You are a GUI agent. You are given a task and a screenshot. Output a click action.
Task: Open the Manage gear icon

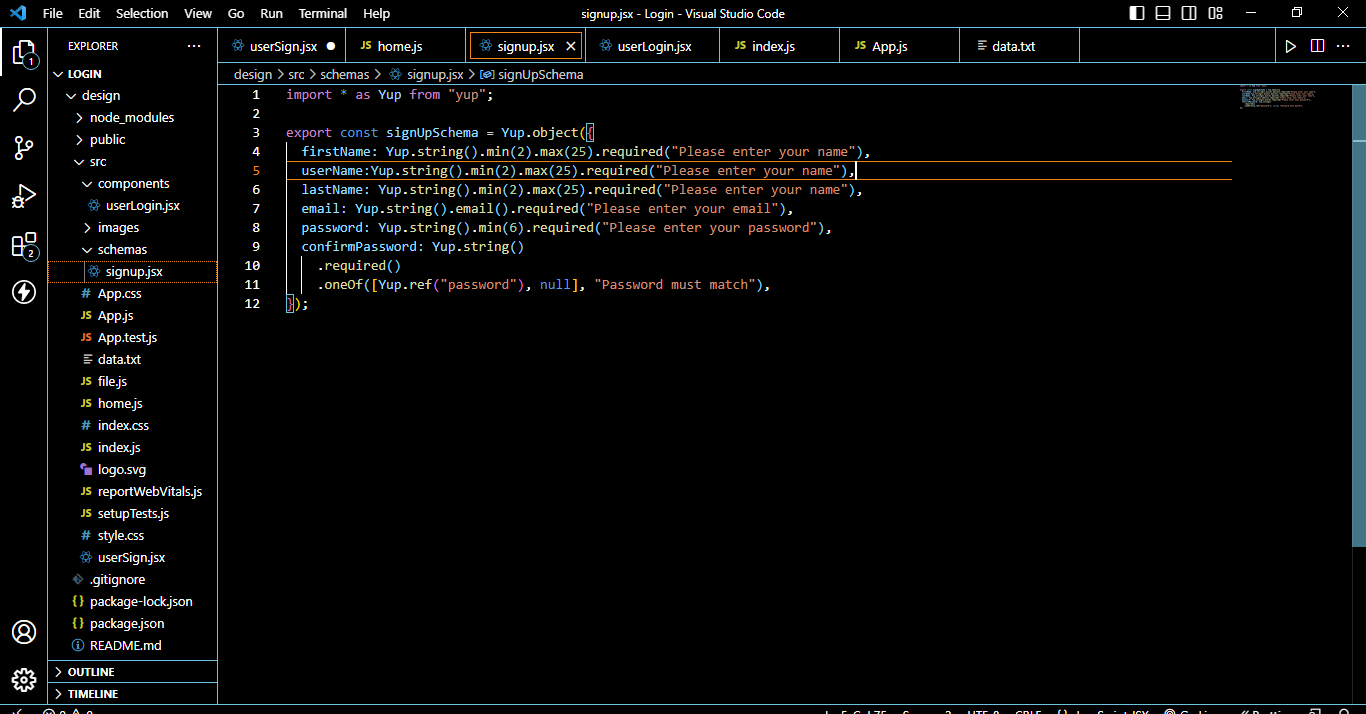tap(24, 680)
